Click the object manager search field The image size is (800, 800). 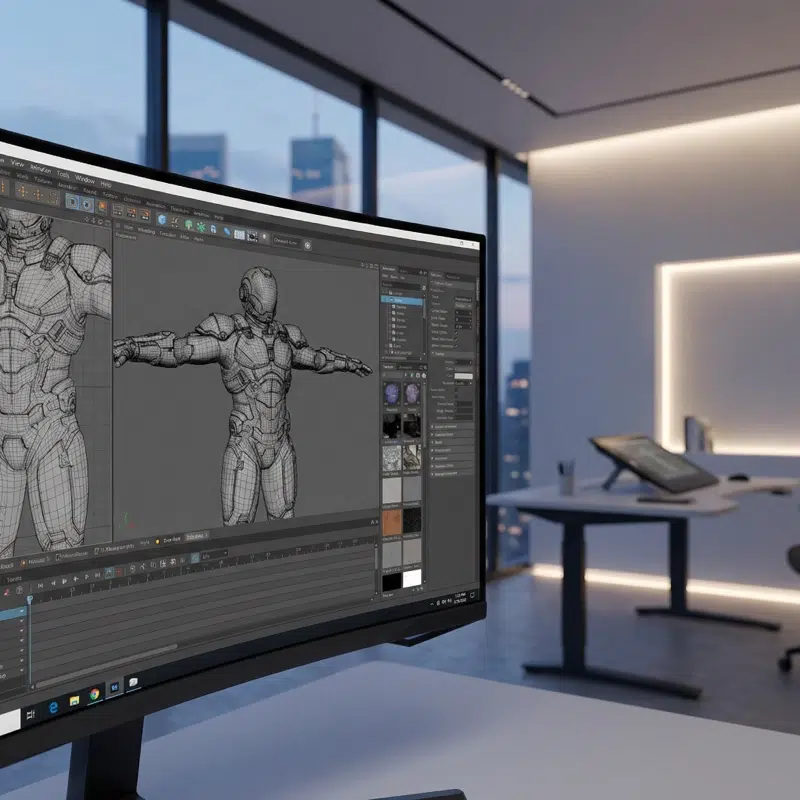(x=402, y=285)
